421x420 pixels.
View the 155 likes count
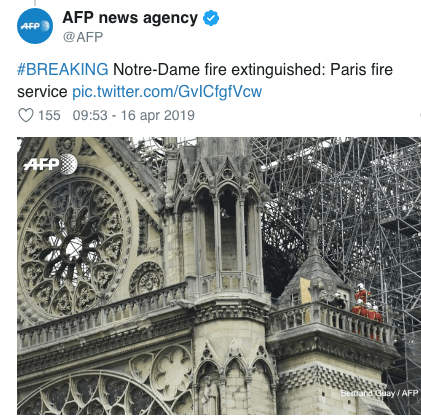click(49, 115)
